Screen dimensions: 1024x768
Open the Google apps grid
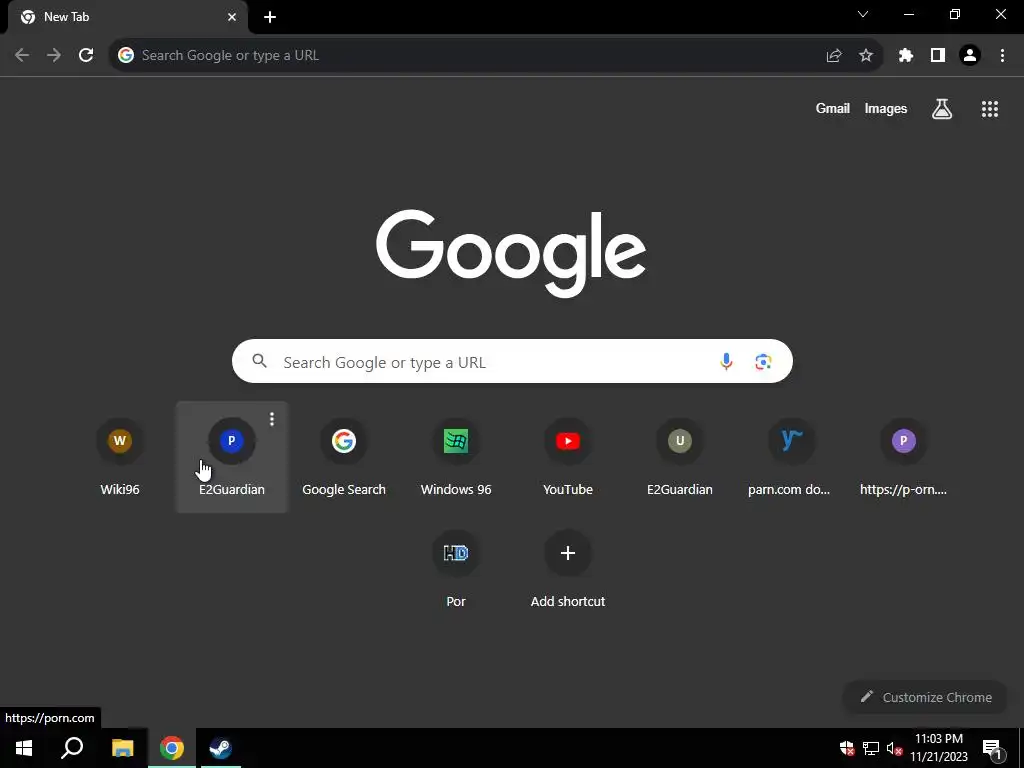990,109
